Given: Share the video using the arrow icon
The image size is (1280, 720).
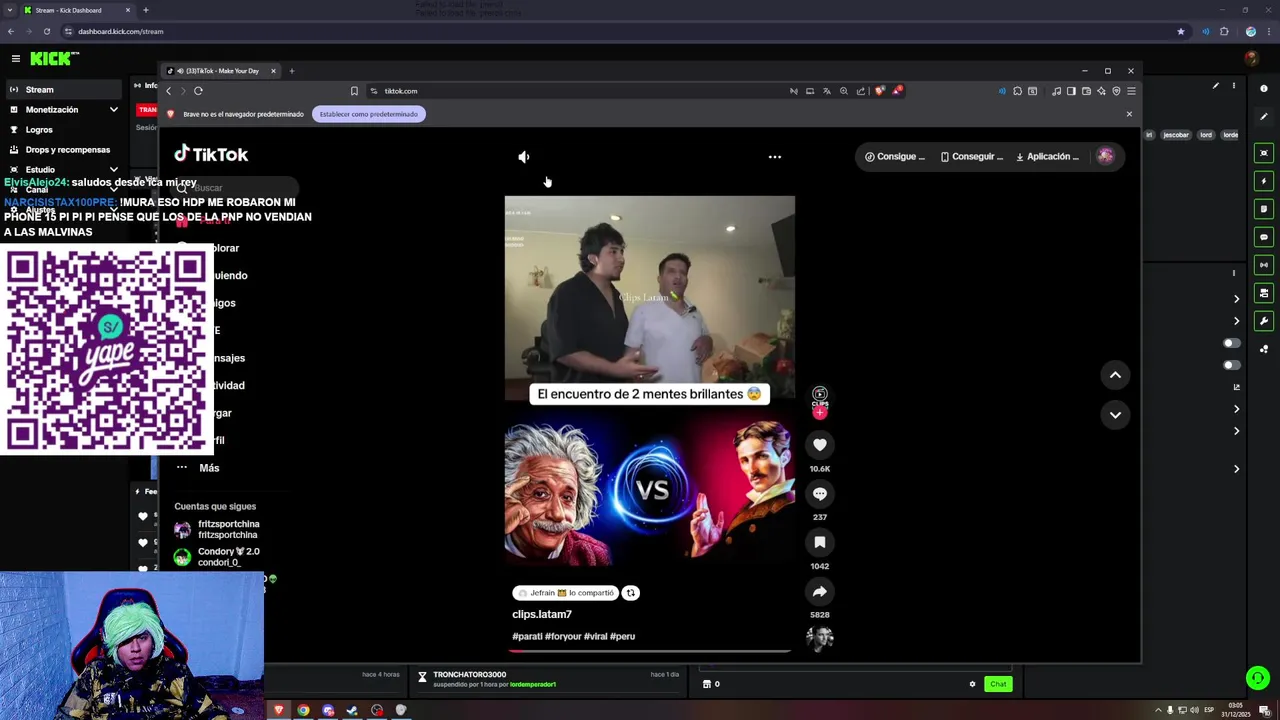Looking at the screenshot, I should 819,591.
